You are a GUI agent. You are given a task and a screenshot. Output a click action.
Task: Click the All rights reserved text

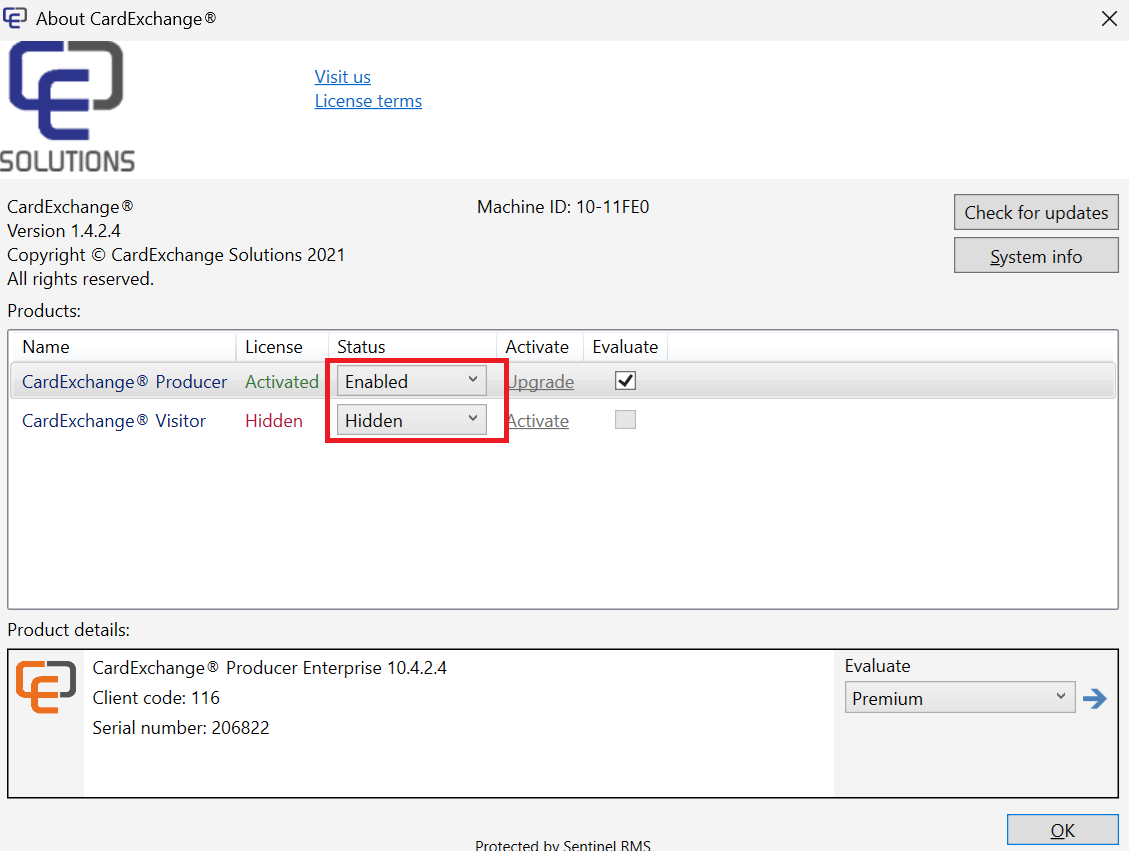pyautogui.click(x=81, y=279)
